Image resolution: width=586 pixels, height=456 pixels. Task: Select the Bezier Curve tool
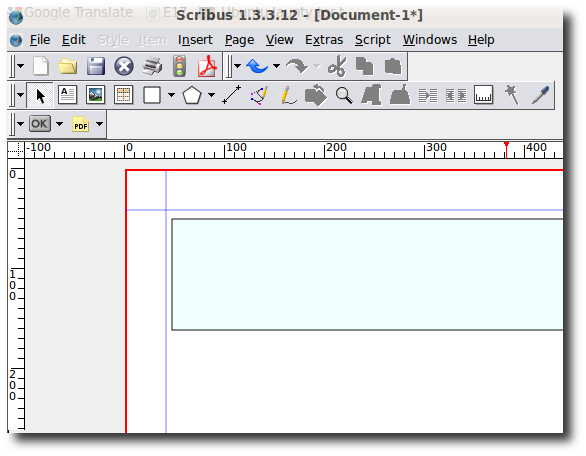259,95
